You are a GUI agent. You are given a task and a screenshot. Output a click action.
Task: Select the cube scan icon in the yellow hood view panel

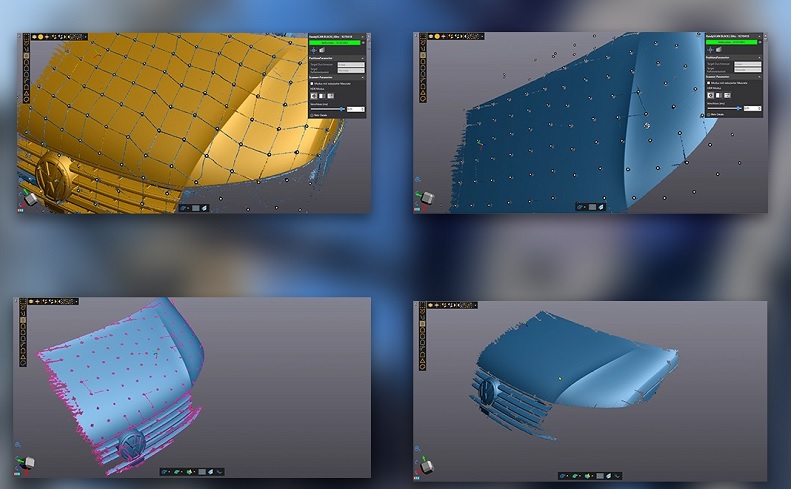click(322, 50)
